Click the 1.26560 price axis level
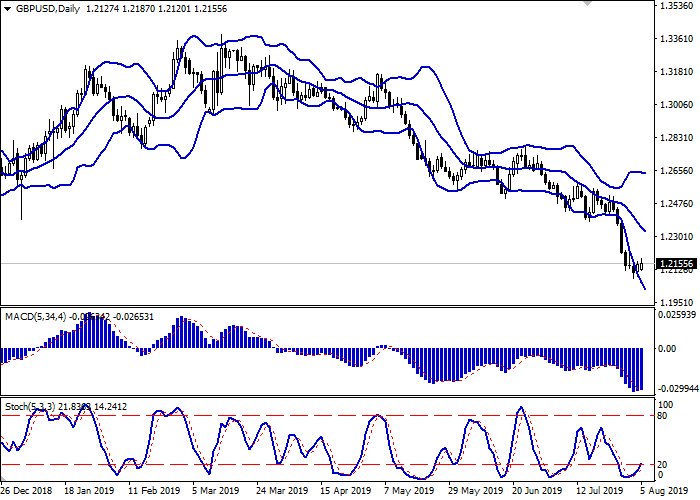Screen dimensions: 700x500 tap(674, 171)
